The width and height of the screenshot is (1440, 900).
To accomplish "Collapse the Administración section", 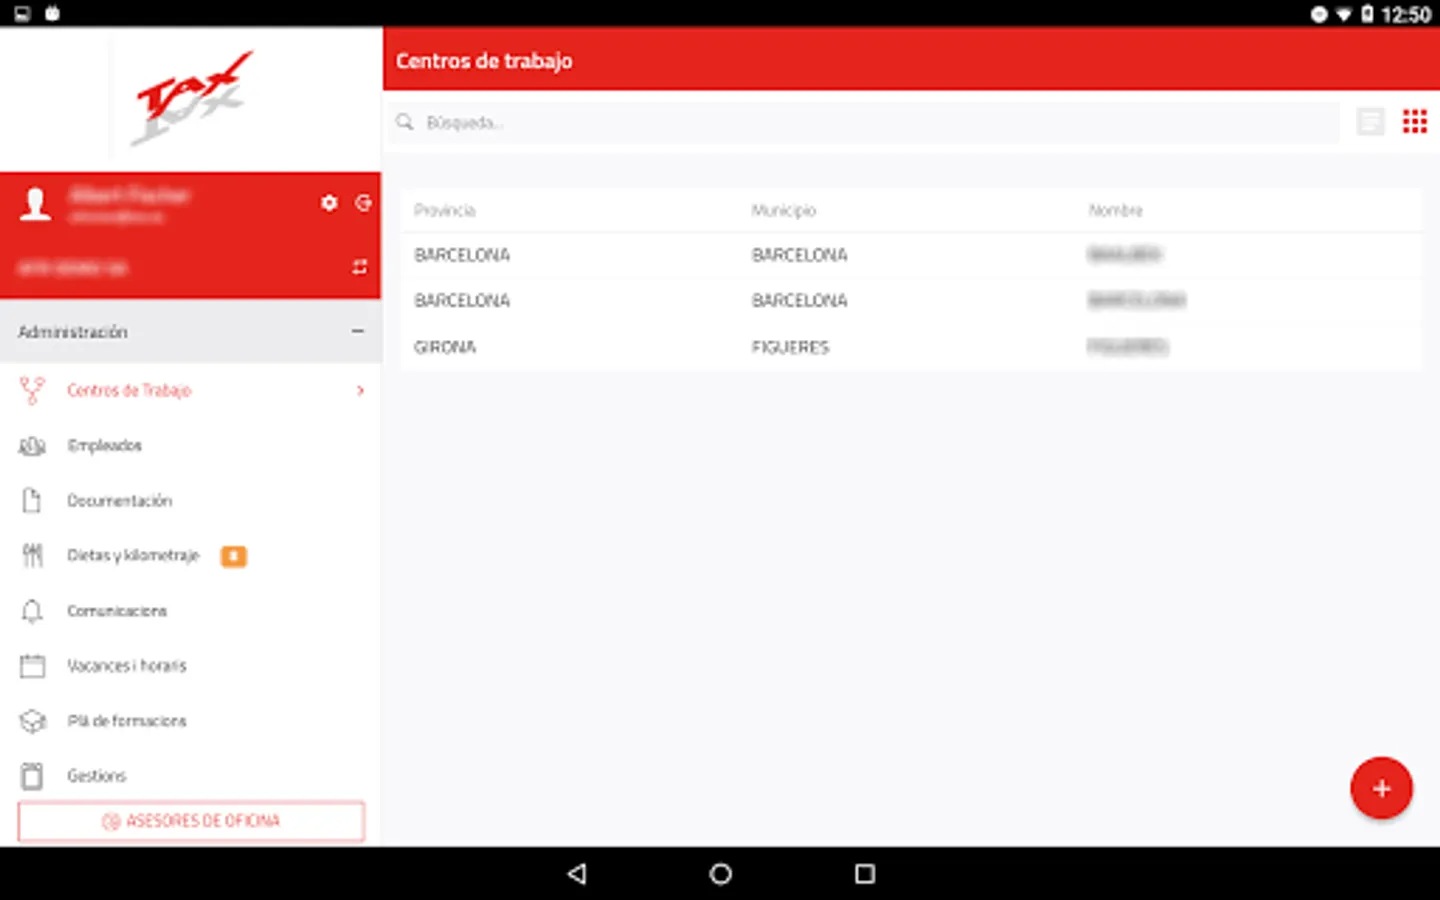I will point(358,331).
